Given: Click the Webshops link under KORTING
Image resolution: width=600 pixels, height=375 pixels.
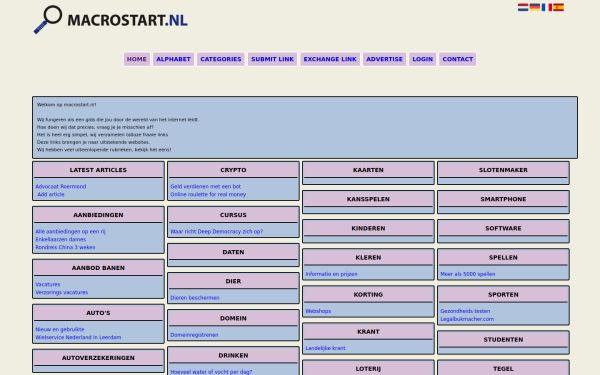Looking at the screenshot, I should coord(318,311).
